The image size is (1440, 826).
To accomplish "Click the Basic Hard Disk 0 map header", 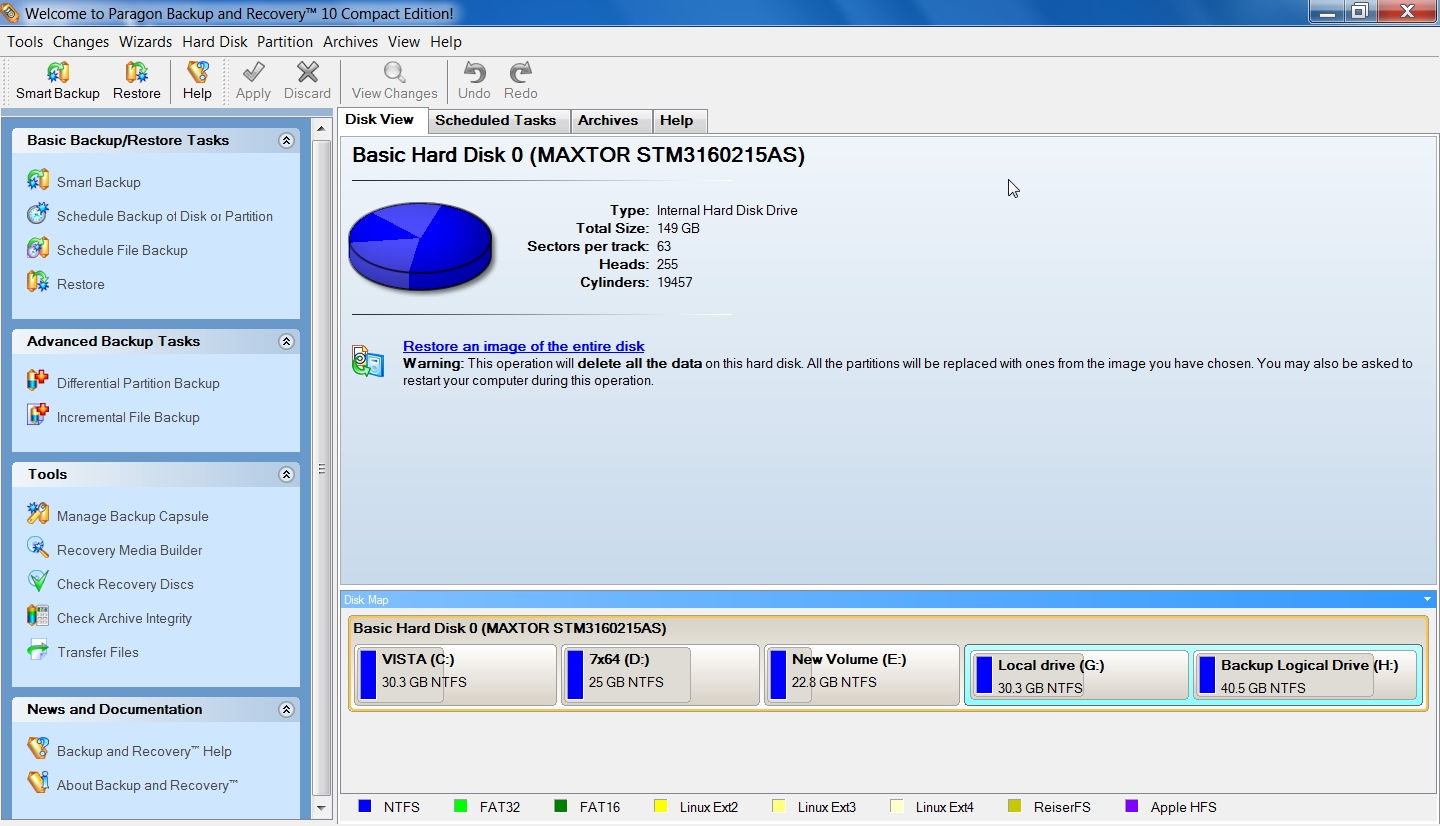I will tap(510, 629).
